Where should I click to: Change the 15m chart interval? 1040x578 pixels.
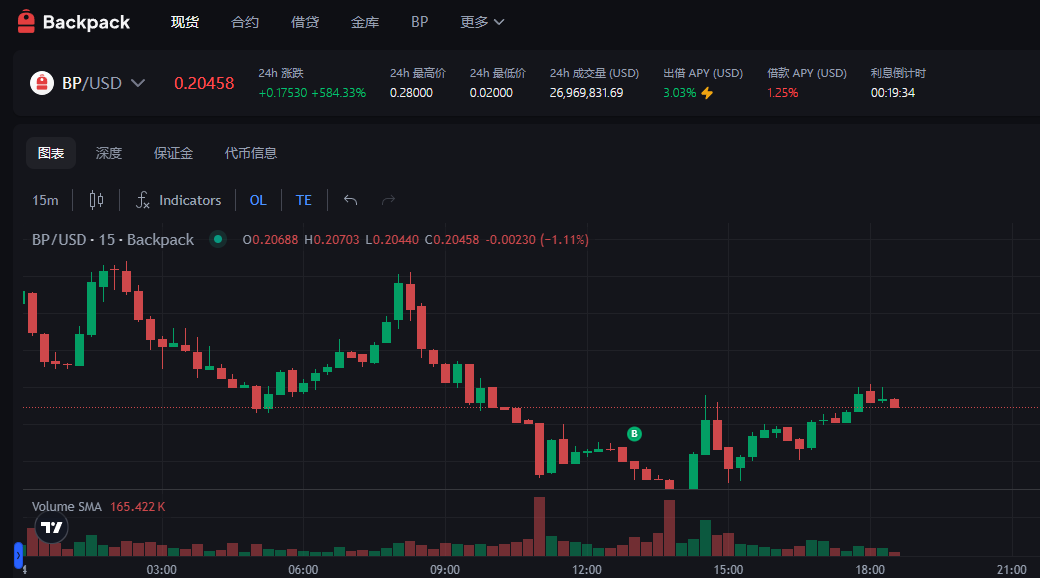pos(45,200)
